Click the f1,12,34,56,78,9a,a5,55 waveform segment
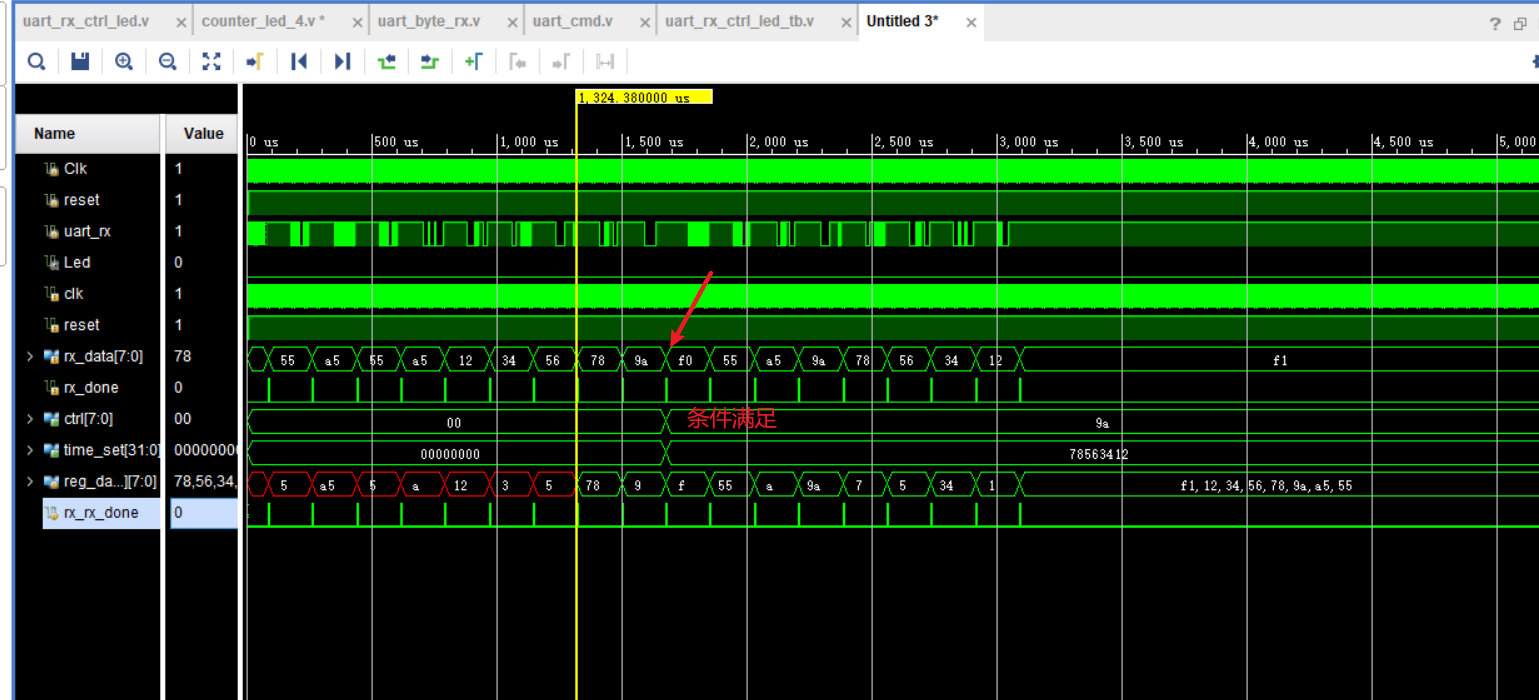Viewport: 1539px width, 700px height. [x=1267, y=486]
